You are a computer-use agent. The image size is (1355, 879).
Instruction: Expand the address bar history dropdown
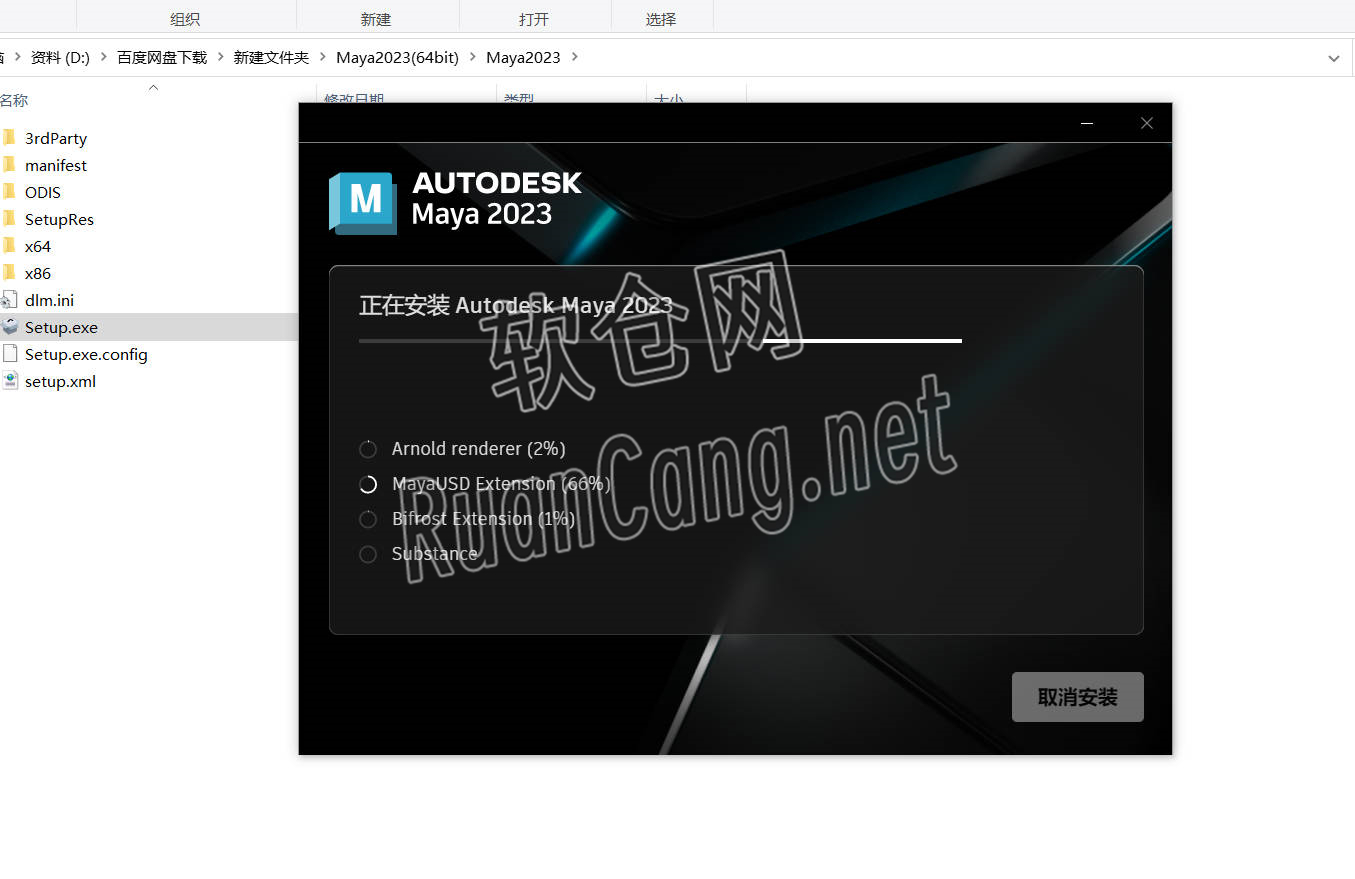tap(1333, 58)
